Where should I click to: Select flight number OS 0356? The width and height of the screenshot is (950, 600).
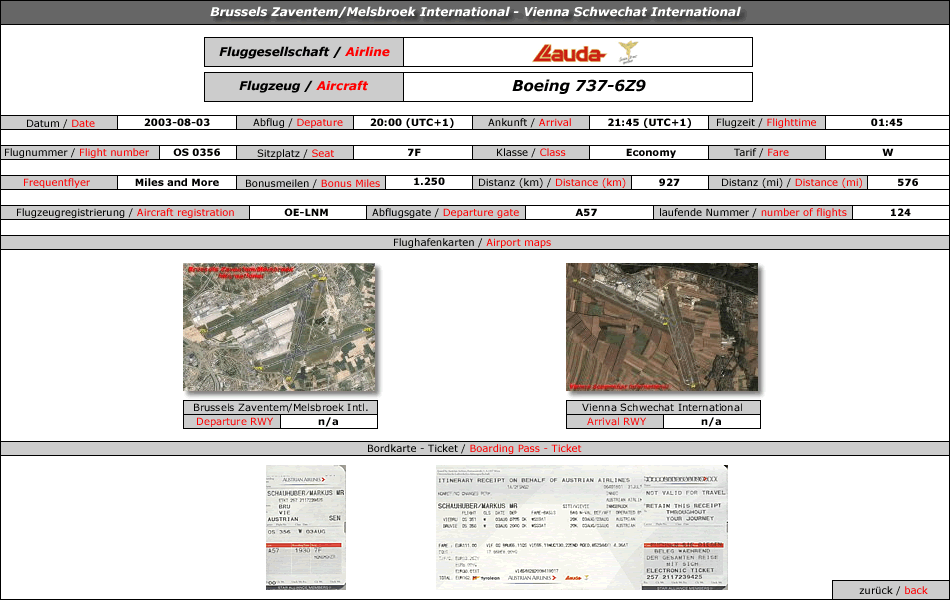[197, 152]
